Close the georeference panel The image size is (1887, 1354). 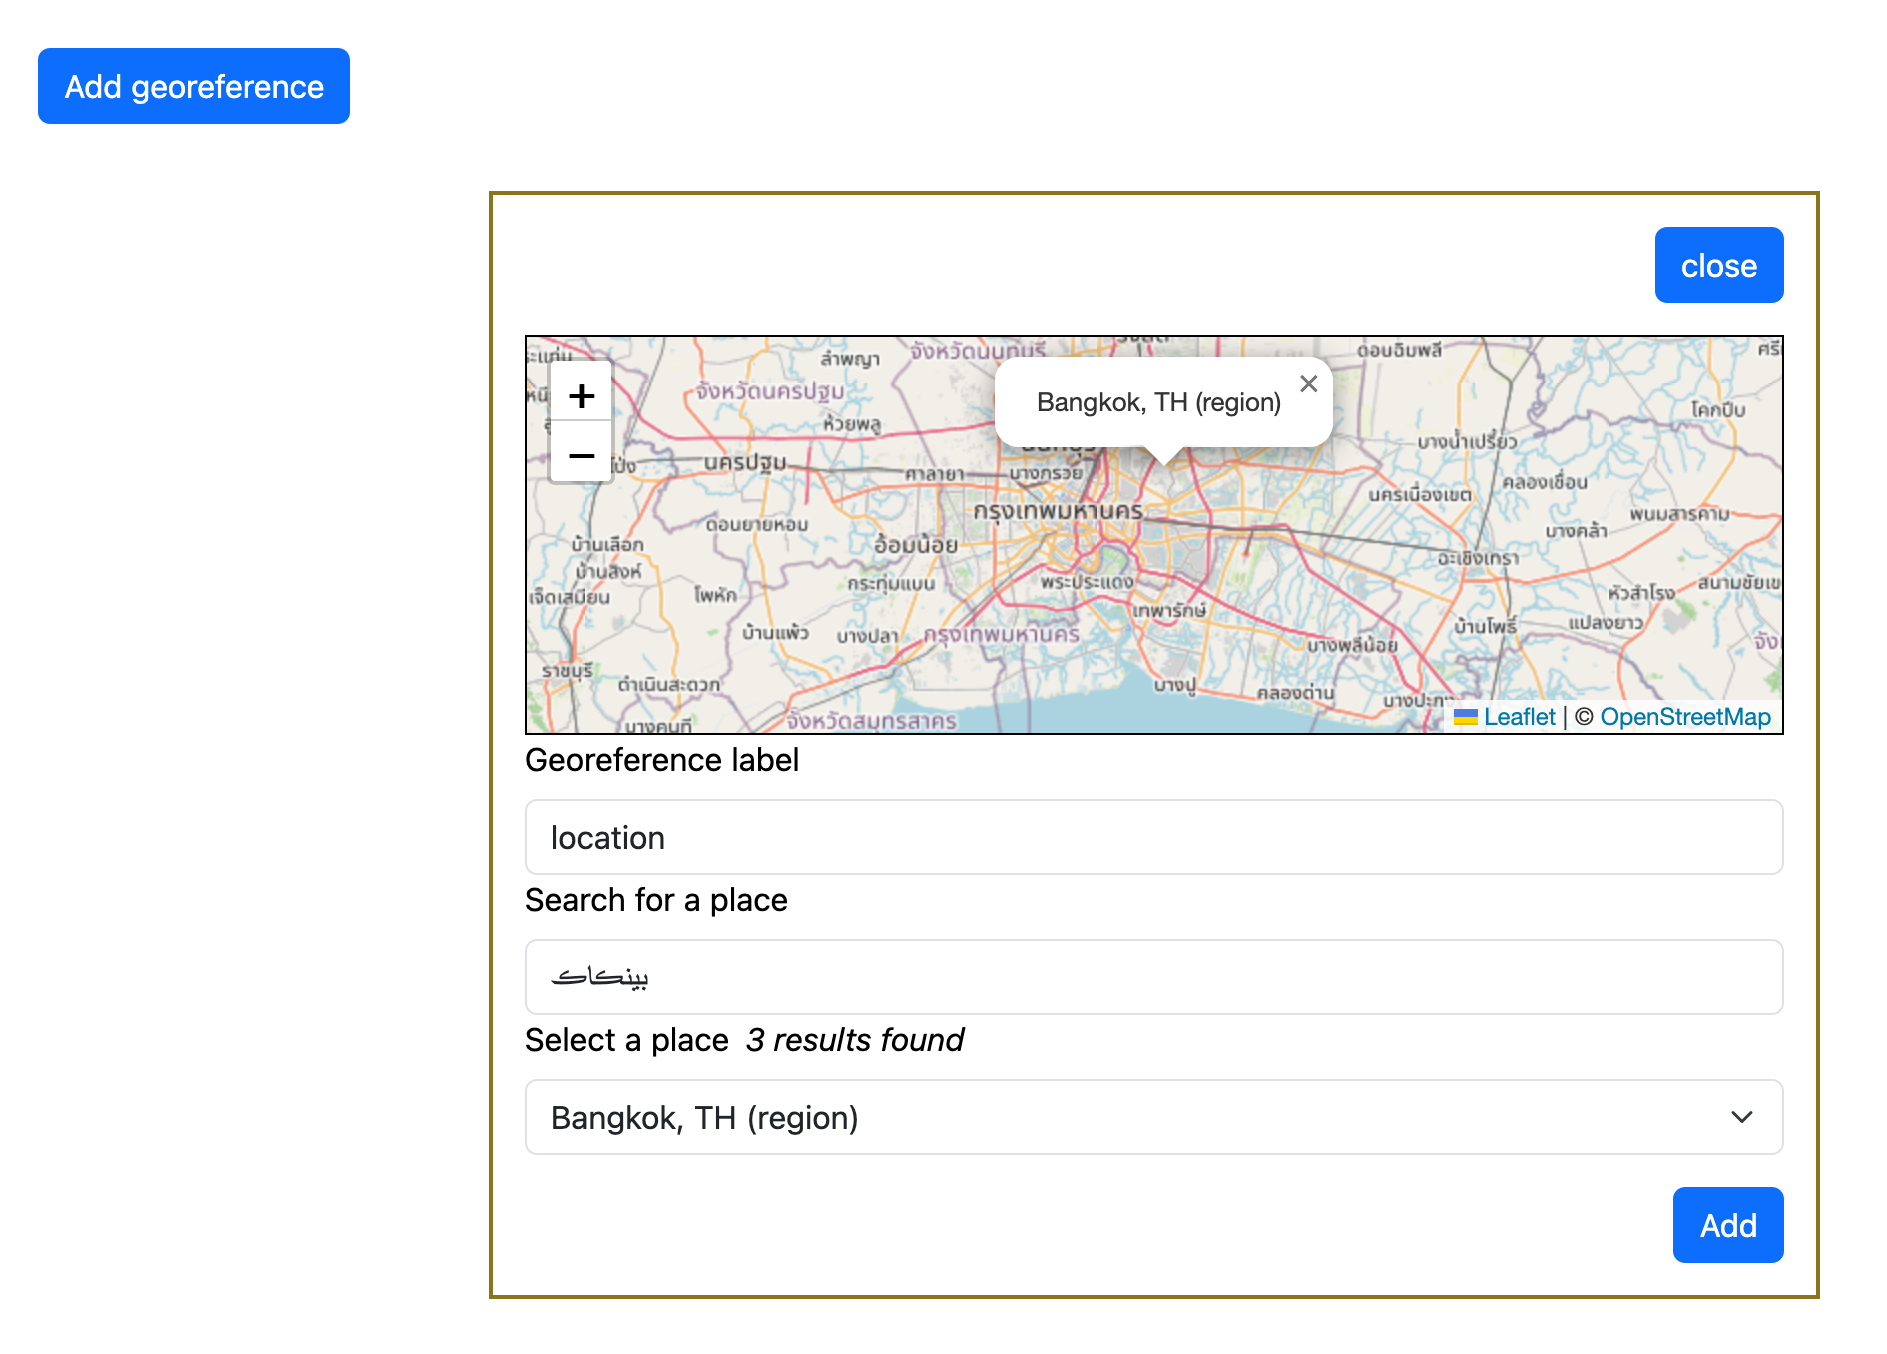point(1718,265)
